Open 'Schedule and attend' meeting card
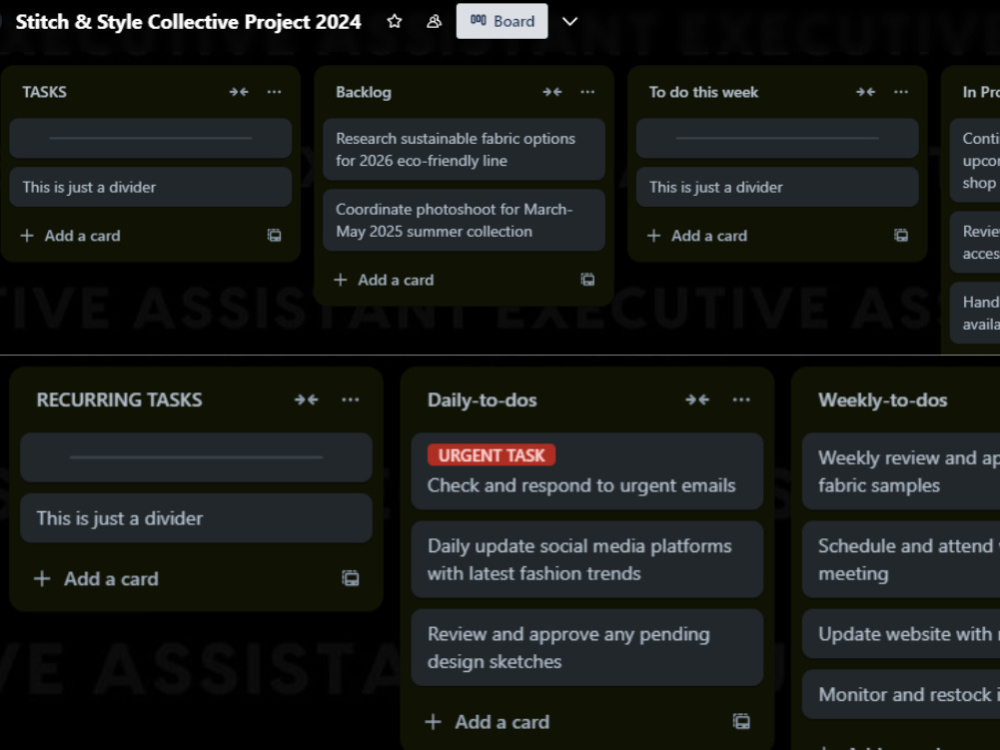Screen dimensions: 1000x750 (x=901, y=559)
